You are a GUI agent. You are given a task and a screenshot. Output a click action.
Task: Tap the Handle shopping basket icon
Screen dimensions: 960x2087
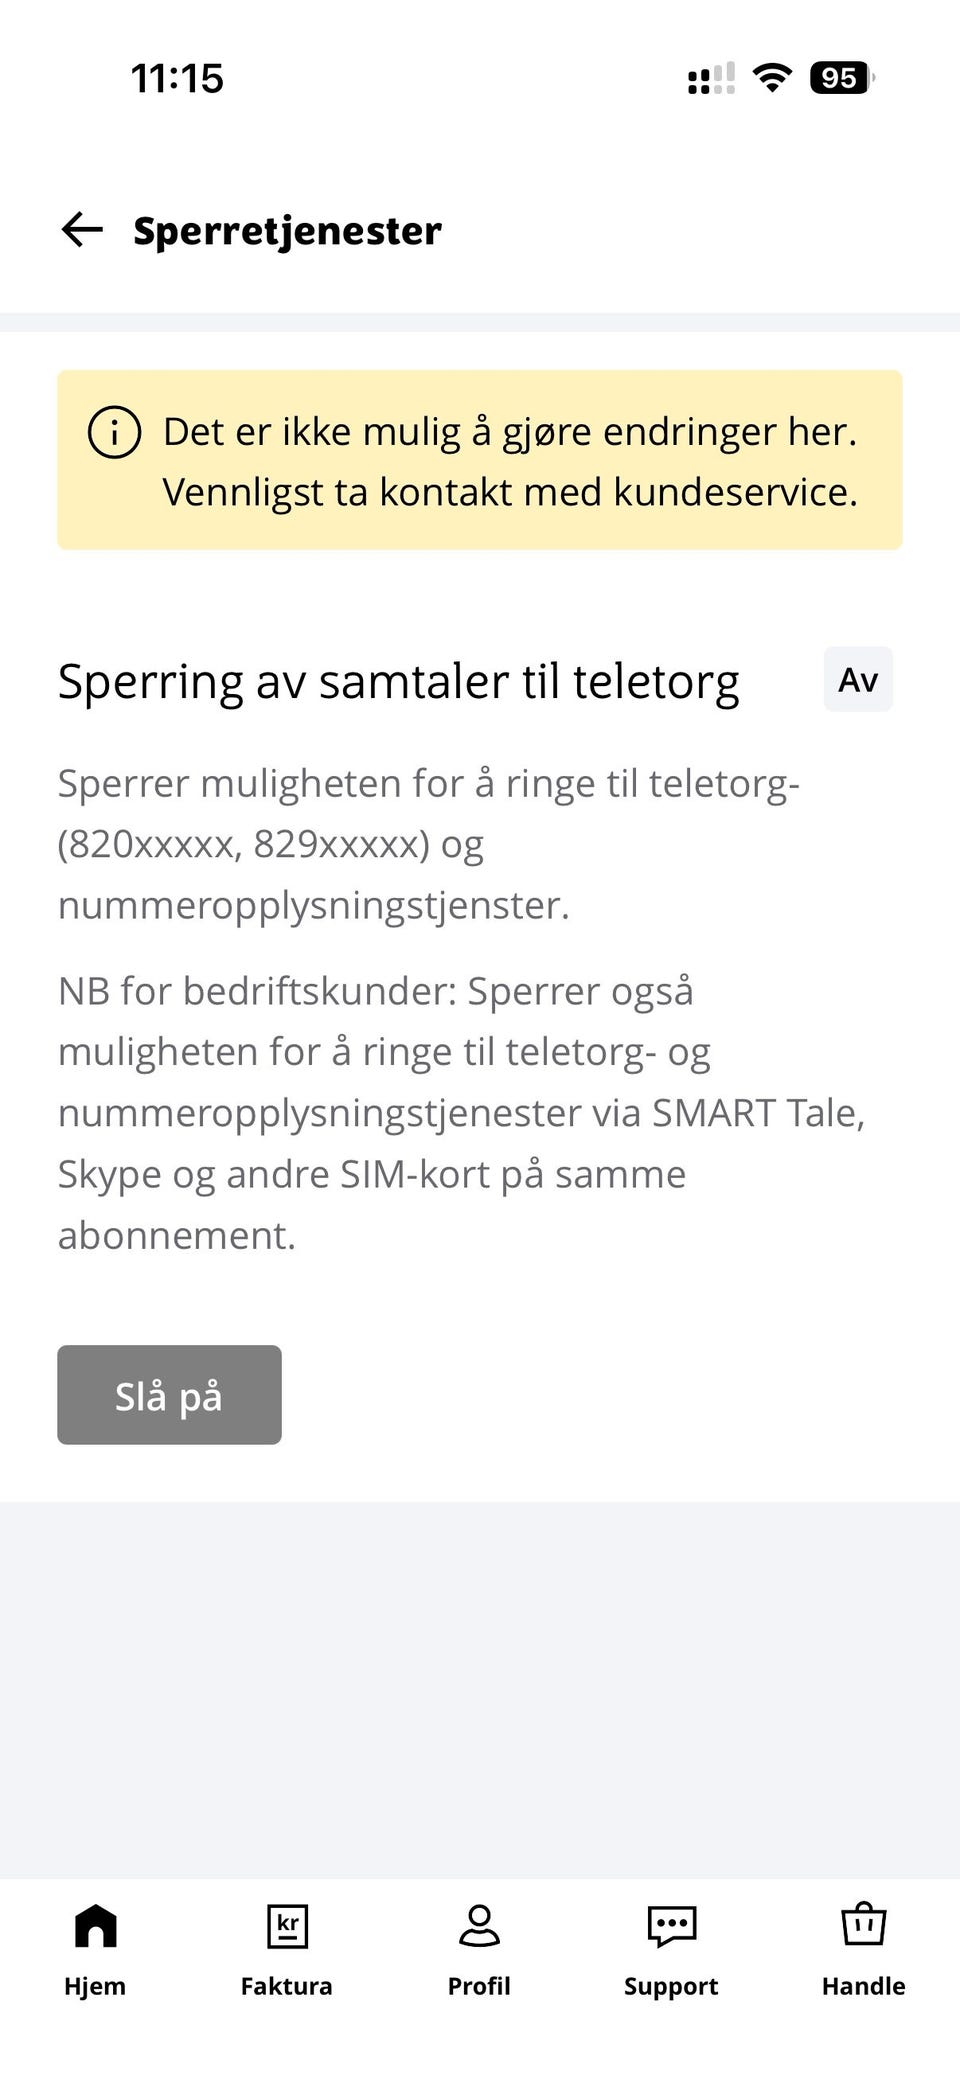click(x=863, y=1925)
